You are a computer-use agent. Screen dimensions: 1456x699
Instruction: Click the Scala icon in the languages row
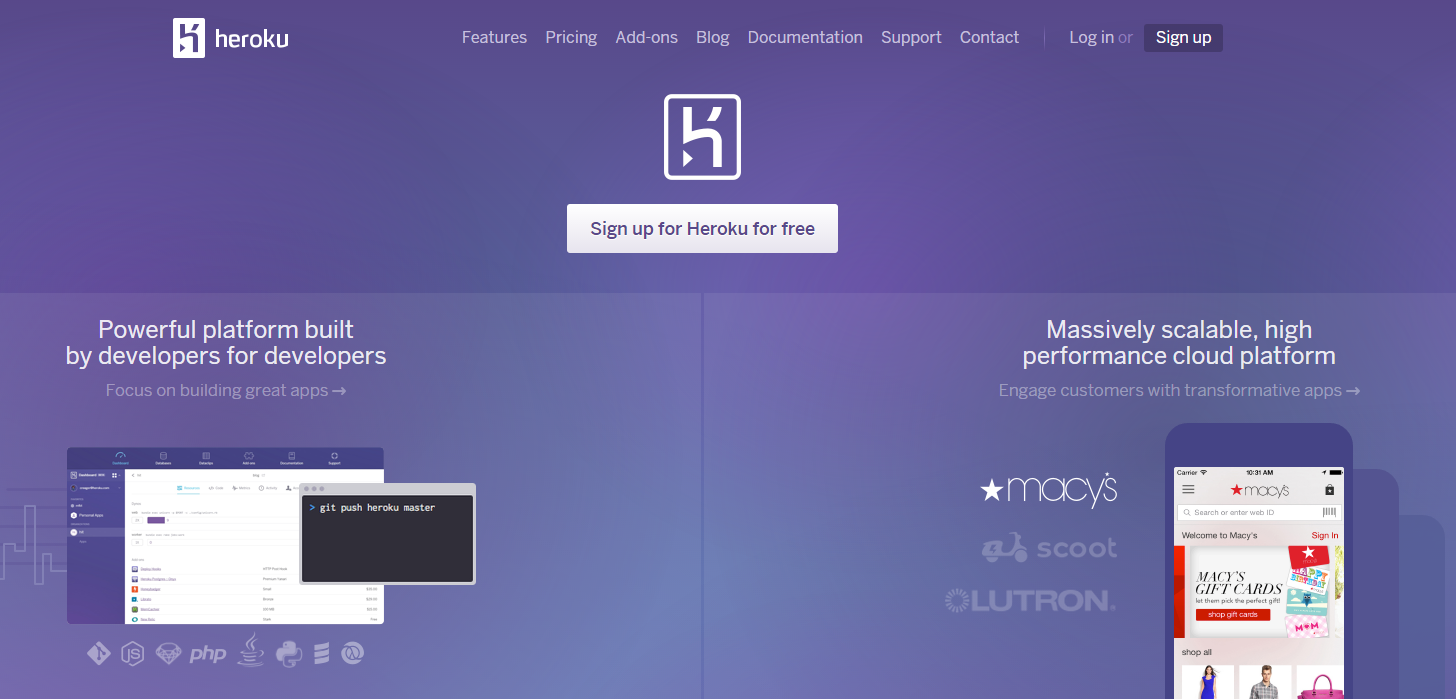click(322, 654)
